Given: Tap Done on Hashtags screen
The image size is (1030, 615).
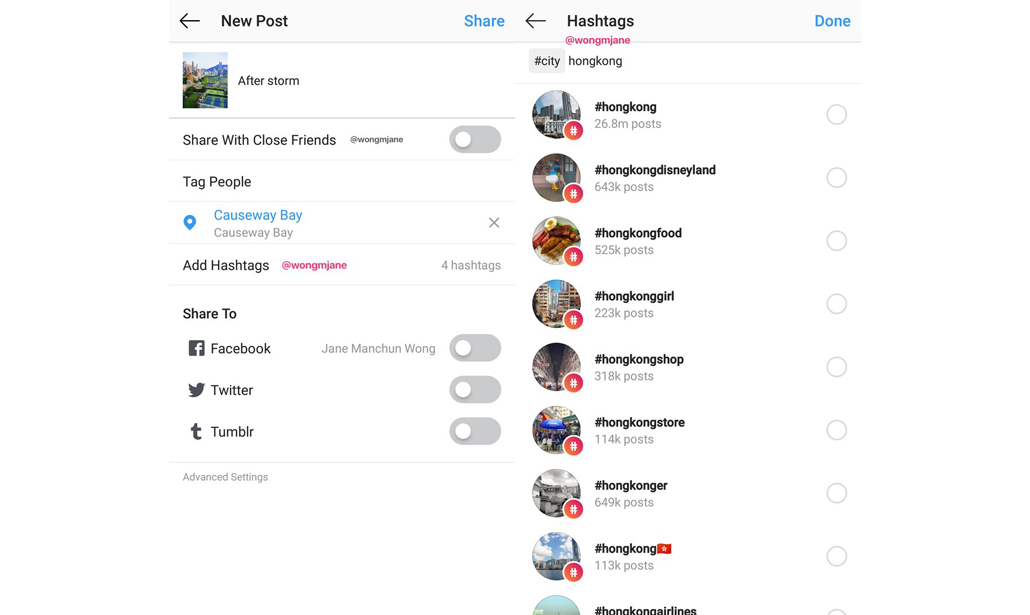Looking at the screenshot, I should (832, 21).
